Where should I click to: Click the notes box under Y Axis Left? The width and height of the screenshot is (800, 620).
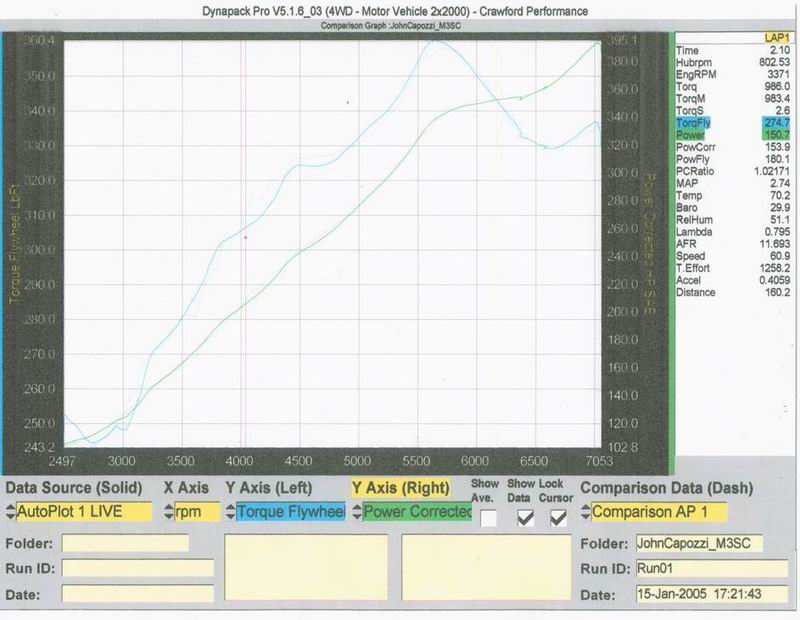[306, 567]
